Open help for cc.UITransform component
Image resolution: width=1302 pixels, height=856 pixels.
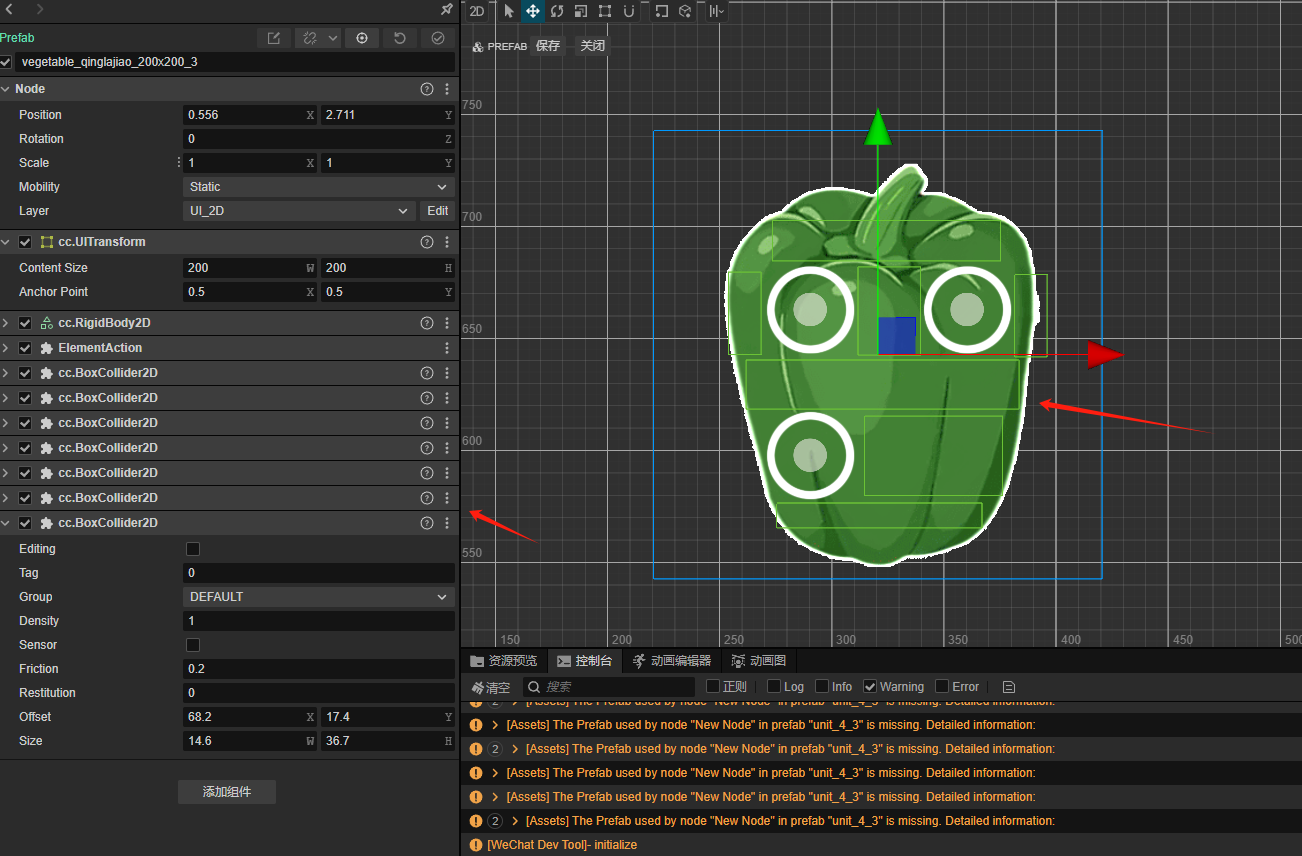427,242
